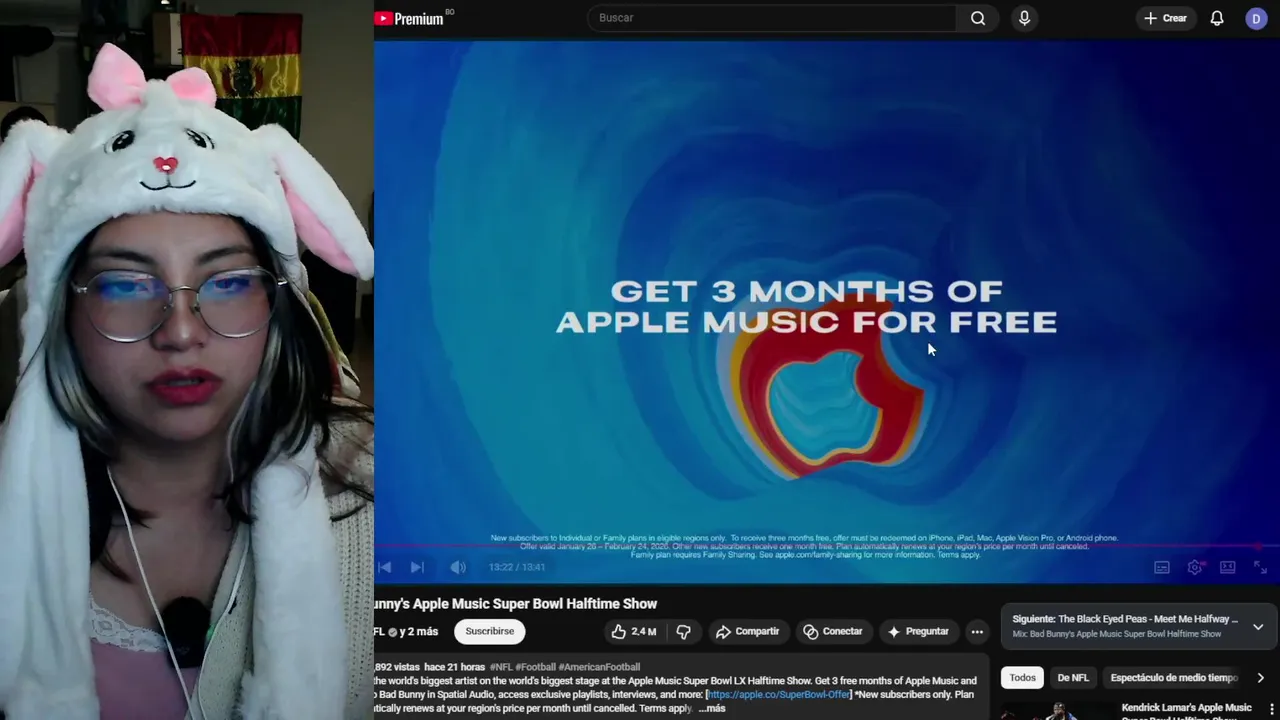
Task: Open Kendrick Lamar's Apple Music video suggestion
Action: [1186, 711]
